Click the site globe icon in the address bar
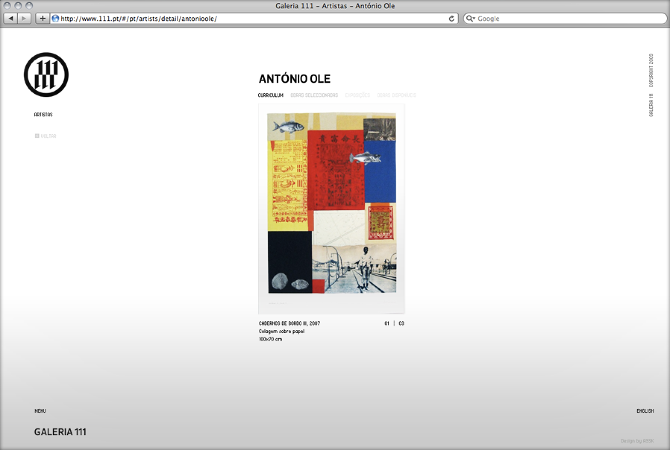670x450 pixels. 55,18
